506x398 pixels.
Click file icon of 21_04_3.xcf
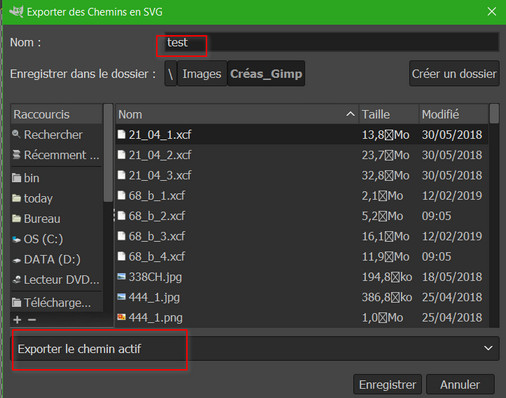pos(121,175)
